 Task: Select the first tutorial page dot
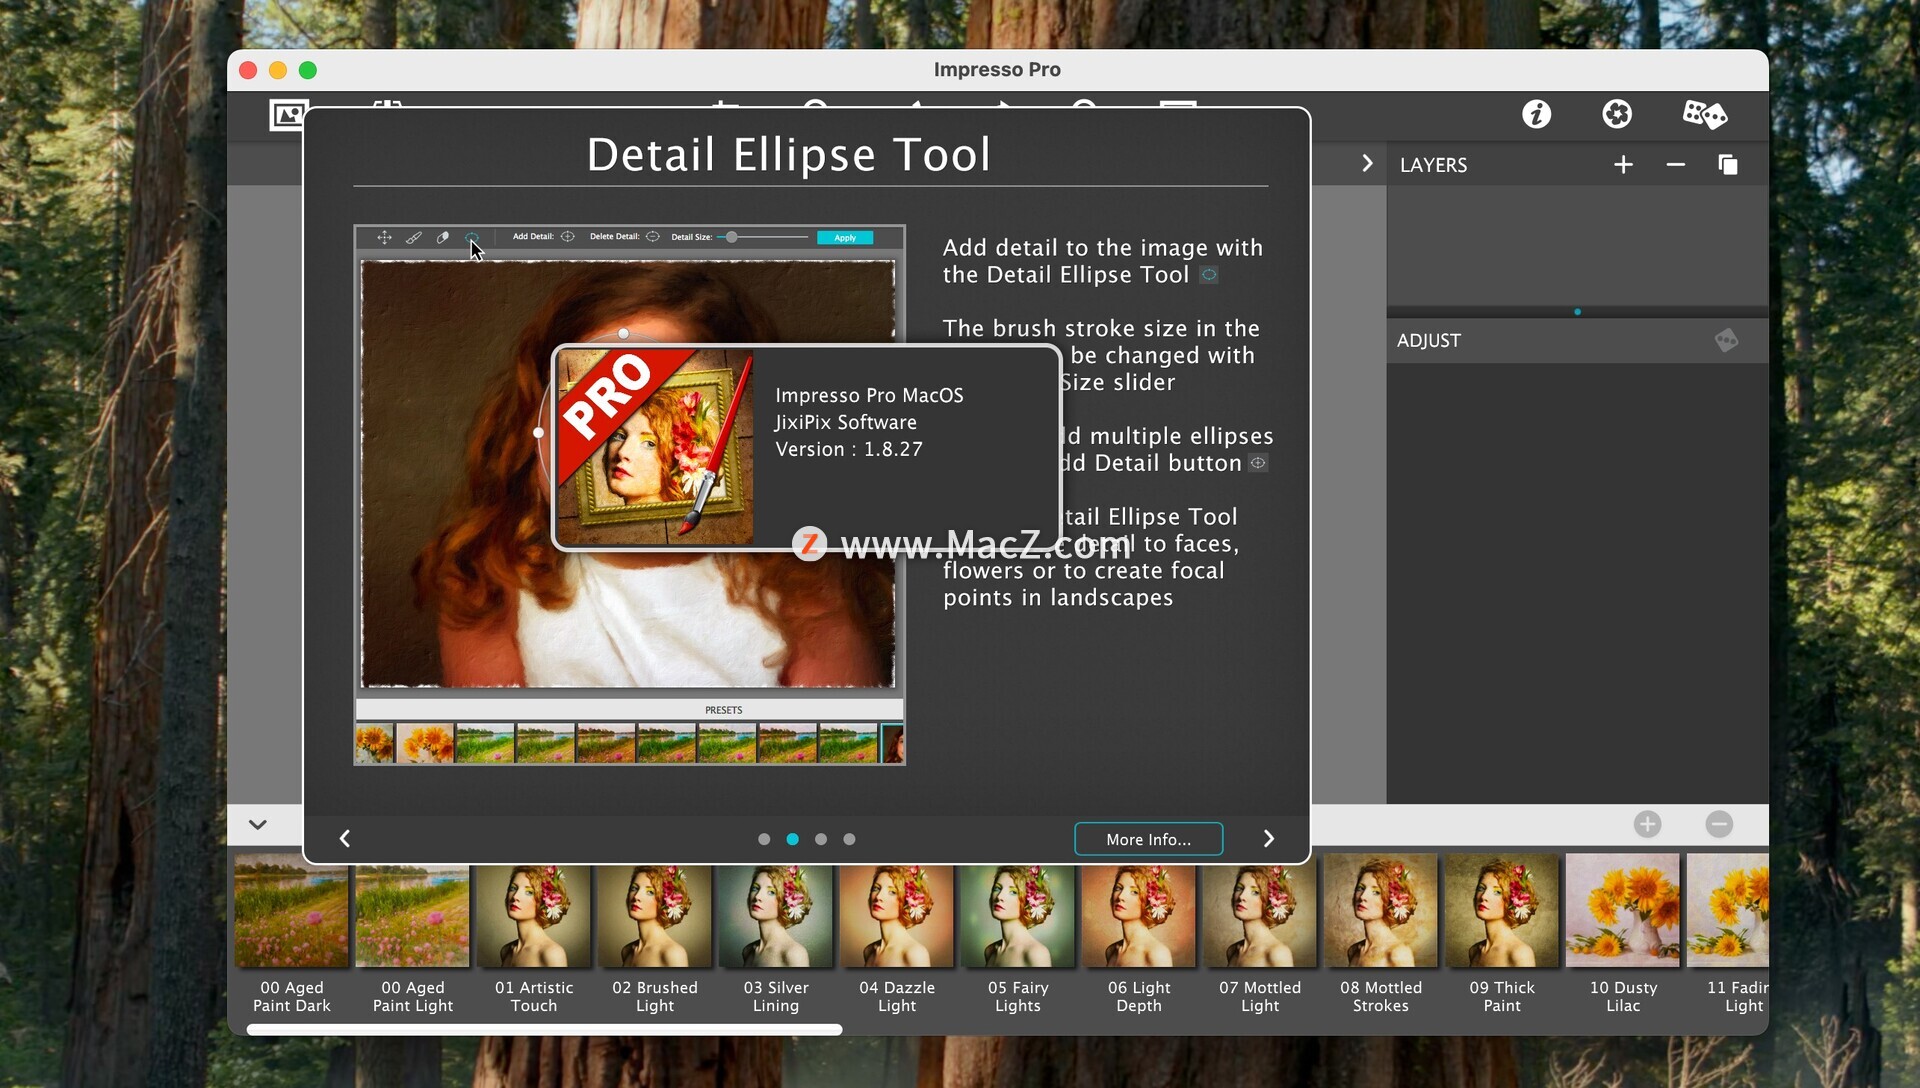click(764, 839)
